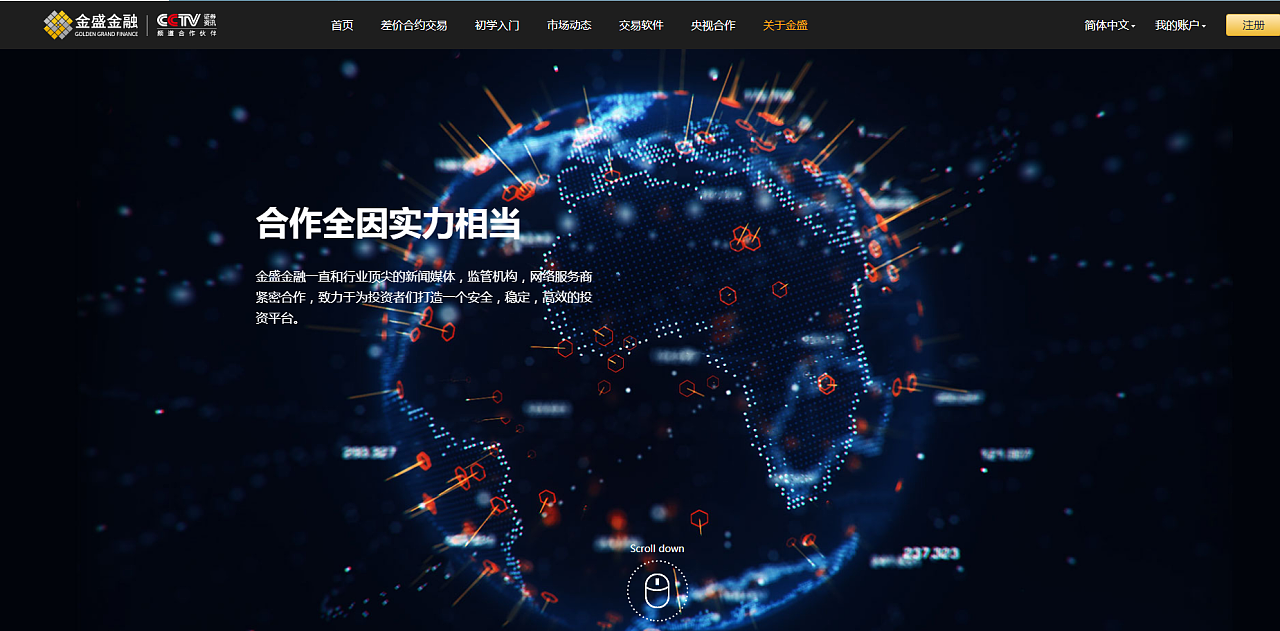The height and width of the screenshot is (631, 1280).
Task: Expand the 我的账户 account menu
Action: [x=1180, y=25]
